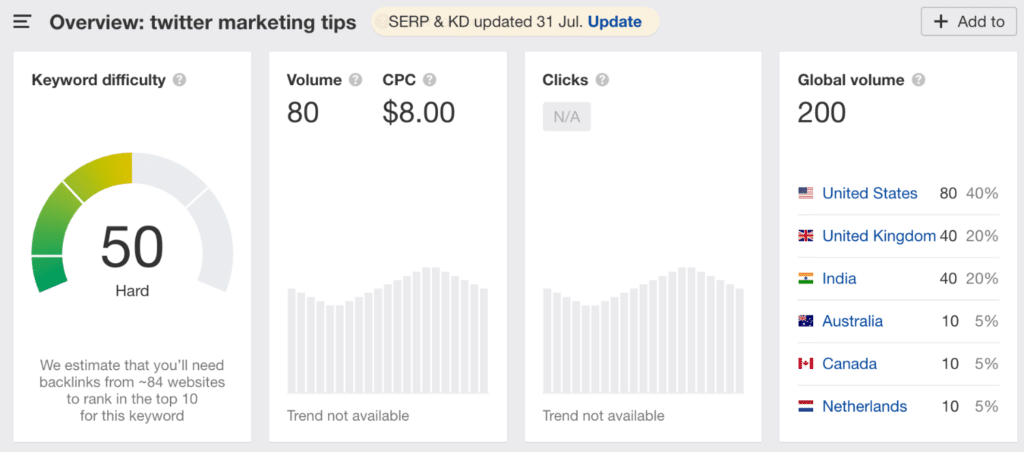The height and width of the screenshot is (452, 1024).
Task: Click the Clicks trend bar chart
Action: [643, 330]
